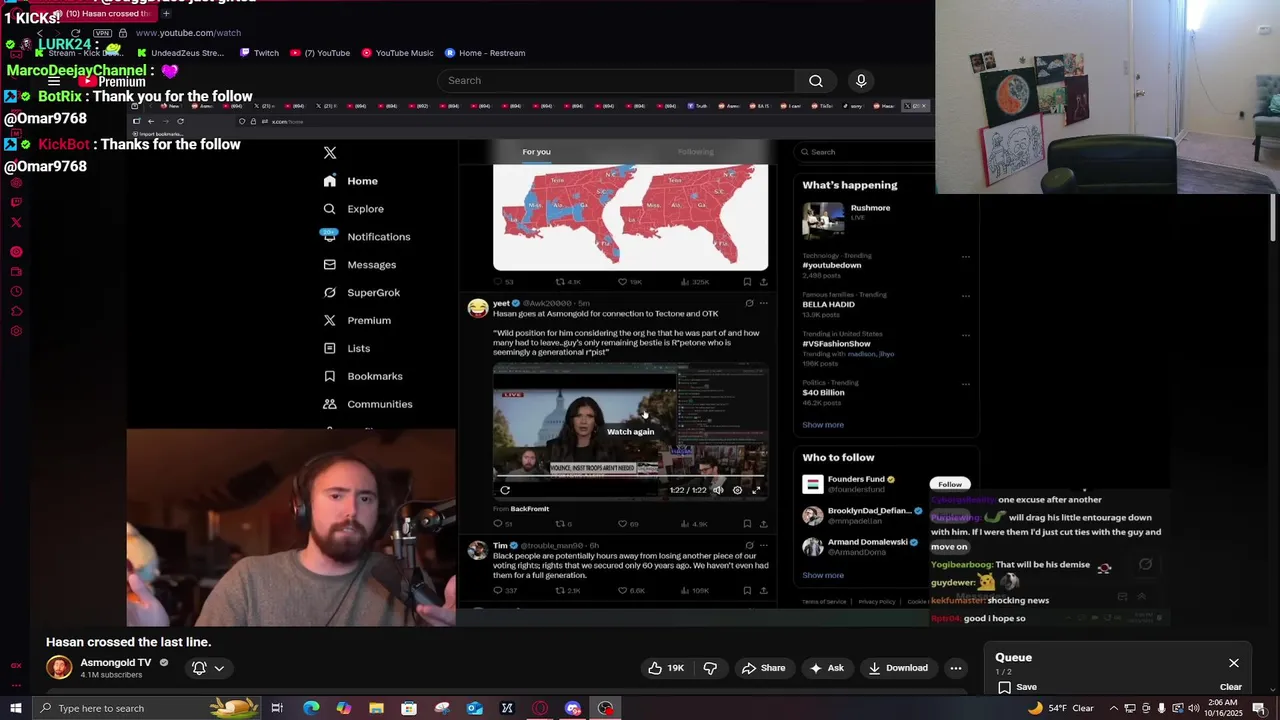Open X panel in Opera sidebar
The height and width of the screenshot is (720, 1280).
(x=16, y=222)
